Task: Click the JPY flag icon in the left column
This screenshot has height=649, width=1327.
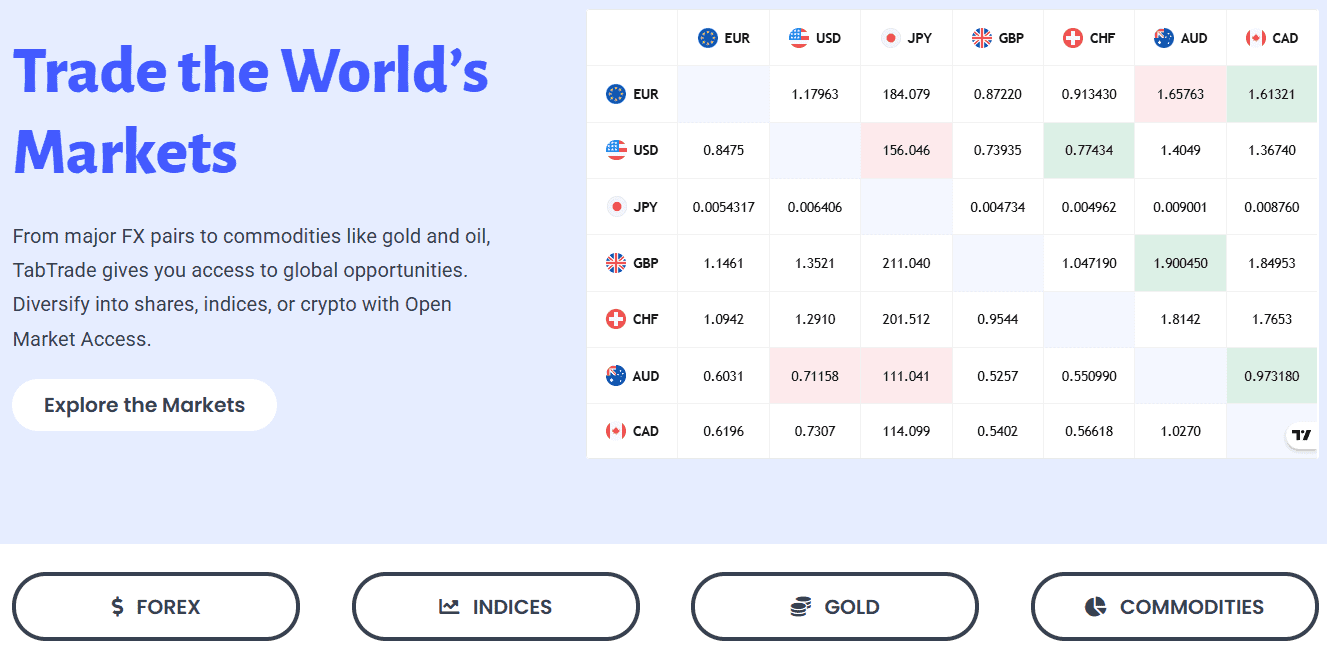Action: 616,207
